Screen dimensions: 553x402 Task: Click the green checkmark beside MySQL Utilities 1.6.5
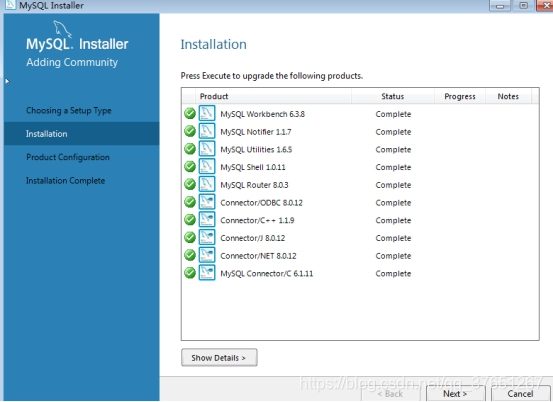pyautogui.click(x=190, y=149)
